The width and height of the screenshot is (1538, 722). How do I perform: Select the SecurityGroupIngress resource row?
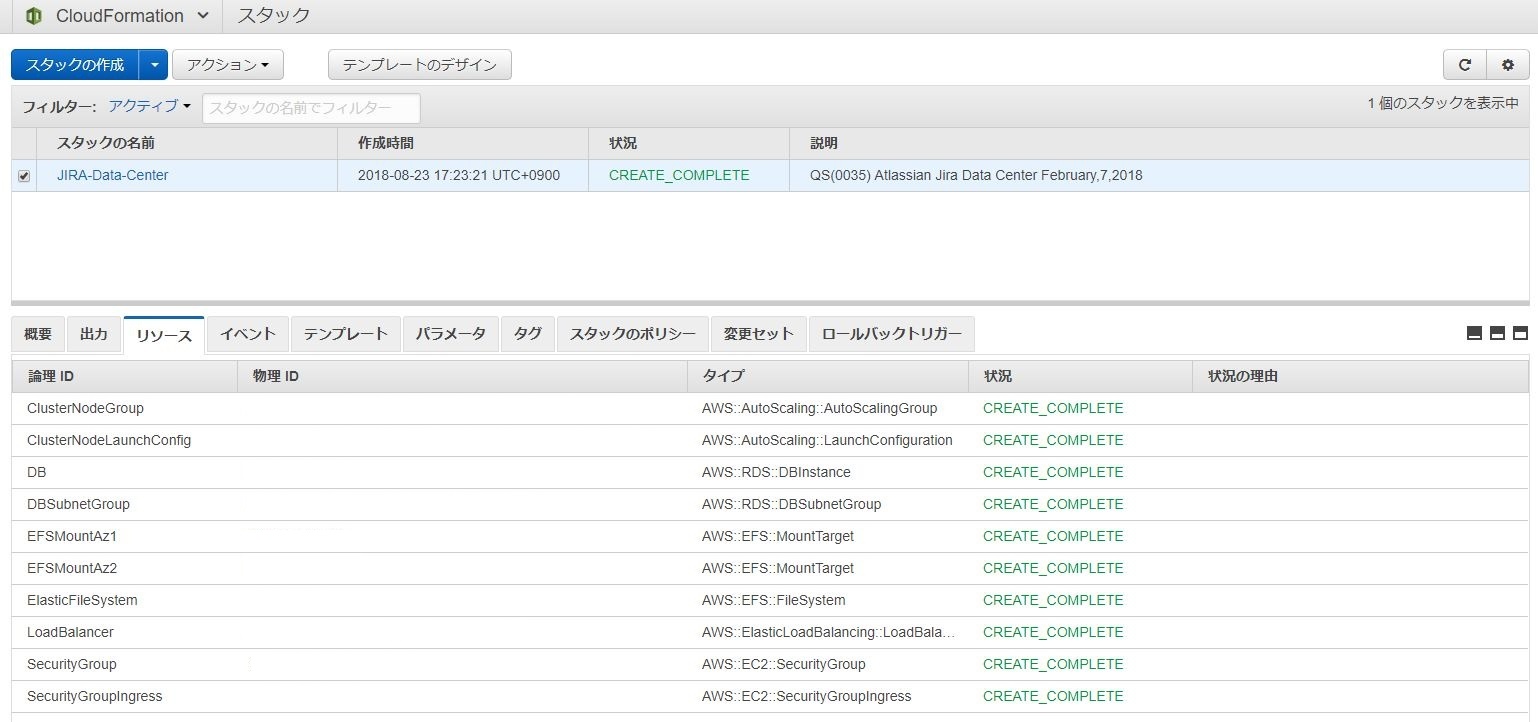click(770, 696)
